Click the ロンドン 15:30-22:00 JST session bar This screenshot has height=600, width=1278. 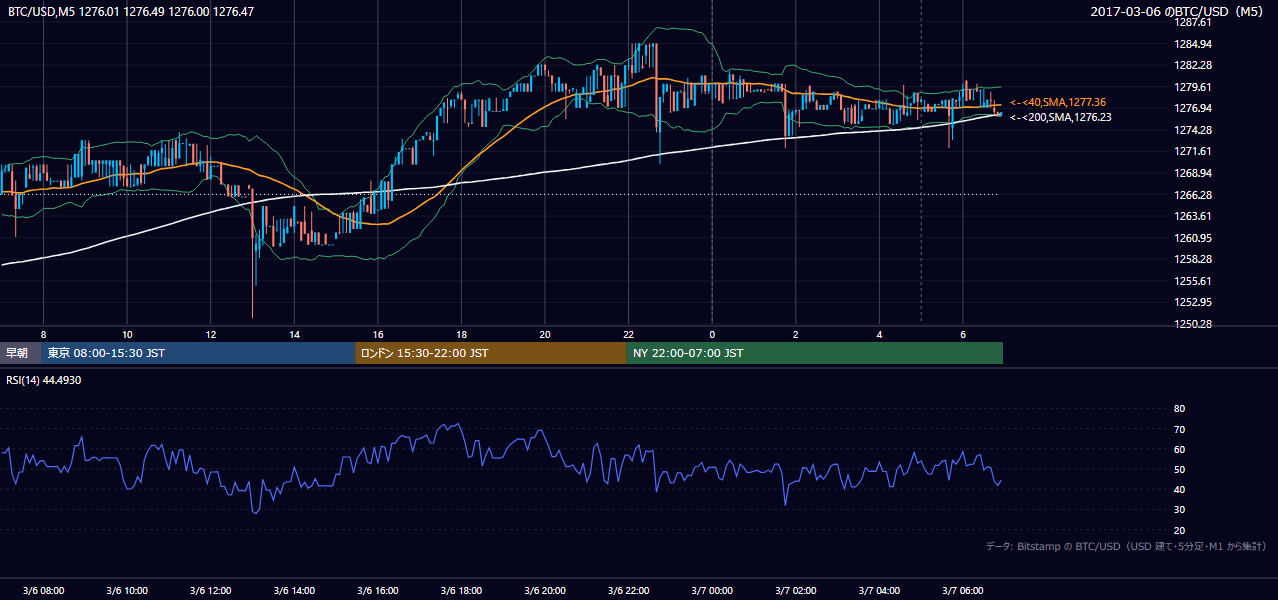click(x=491, y=353)
